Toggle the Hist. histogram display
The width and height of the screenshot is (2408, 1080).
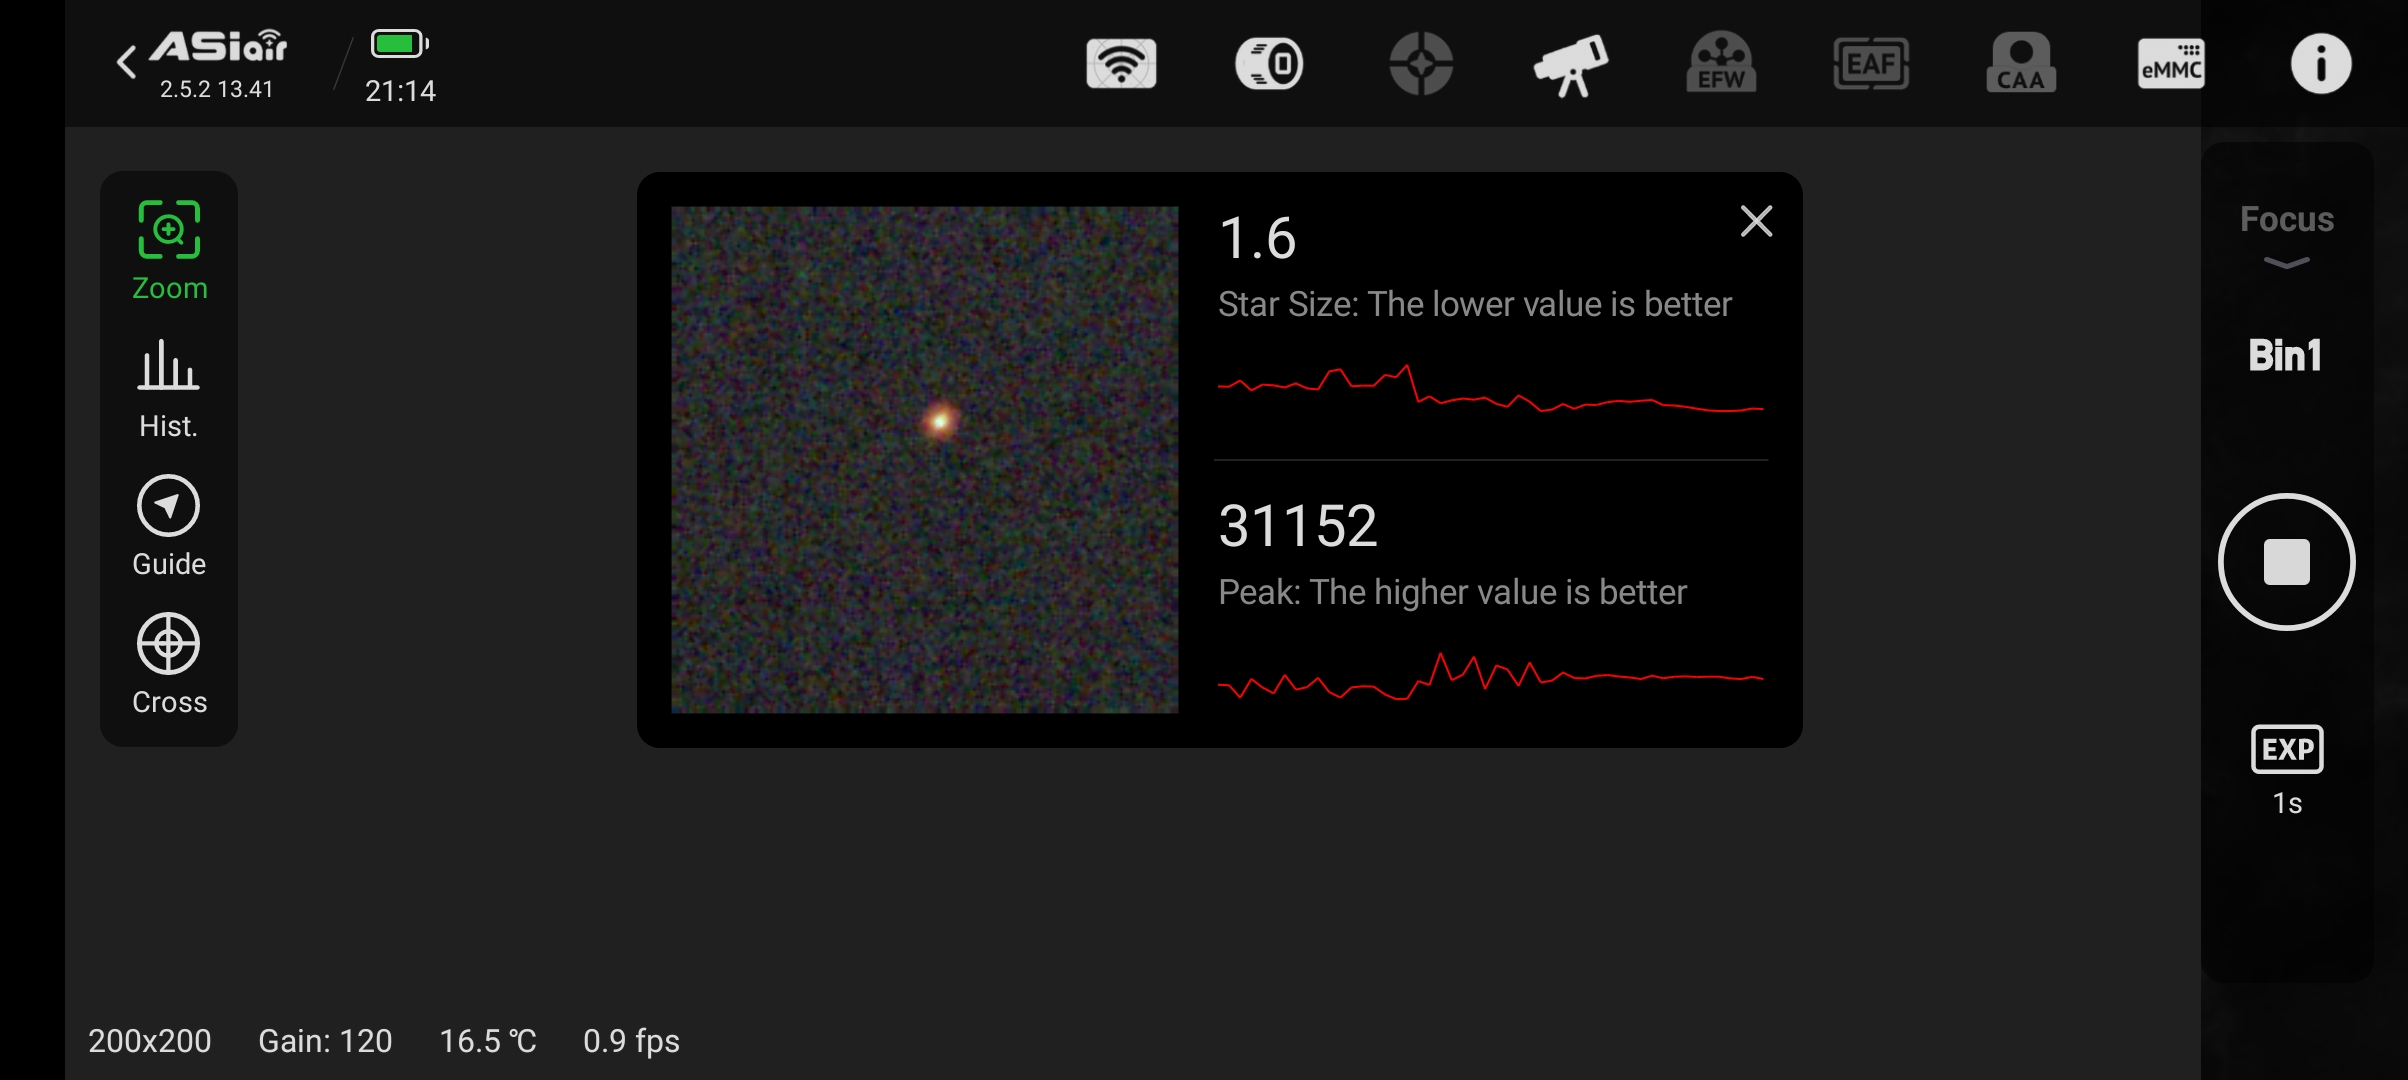point(169,388)
